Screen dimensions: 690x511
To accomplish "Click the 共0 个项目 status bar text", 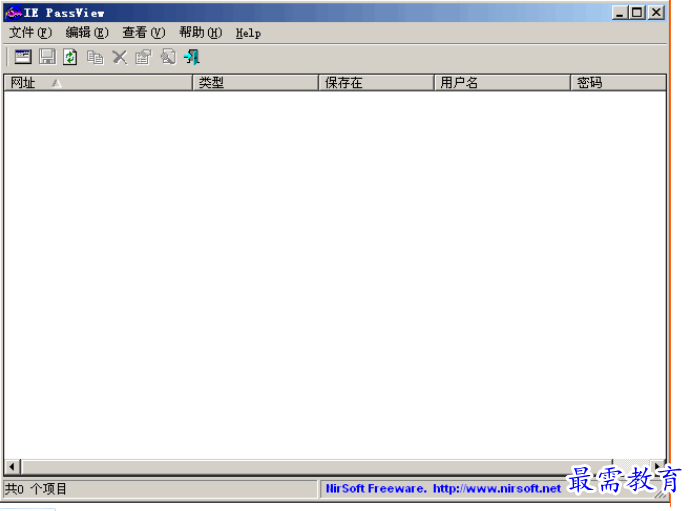I will (x=36, y=489).
